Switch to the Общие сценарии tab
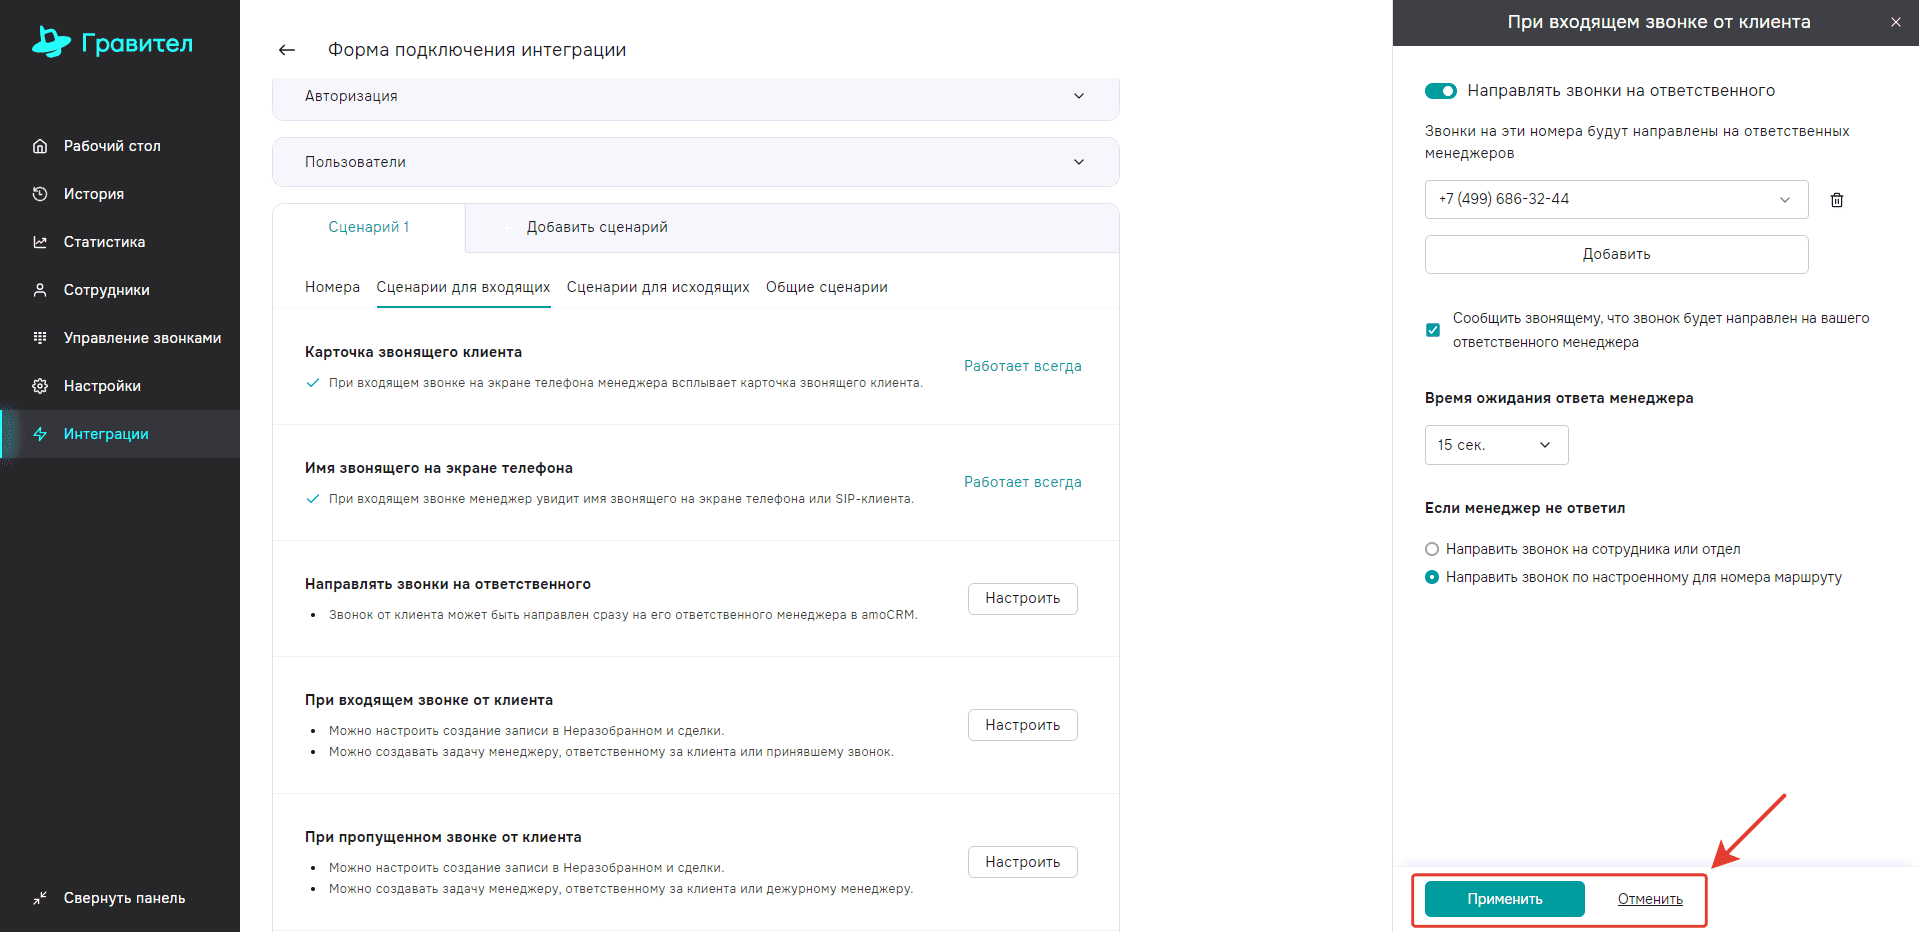 tap(826, 287)
